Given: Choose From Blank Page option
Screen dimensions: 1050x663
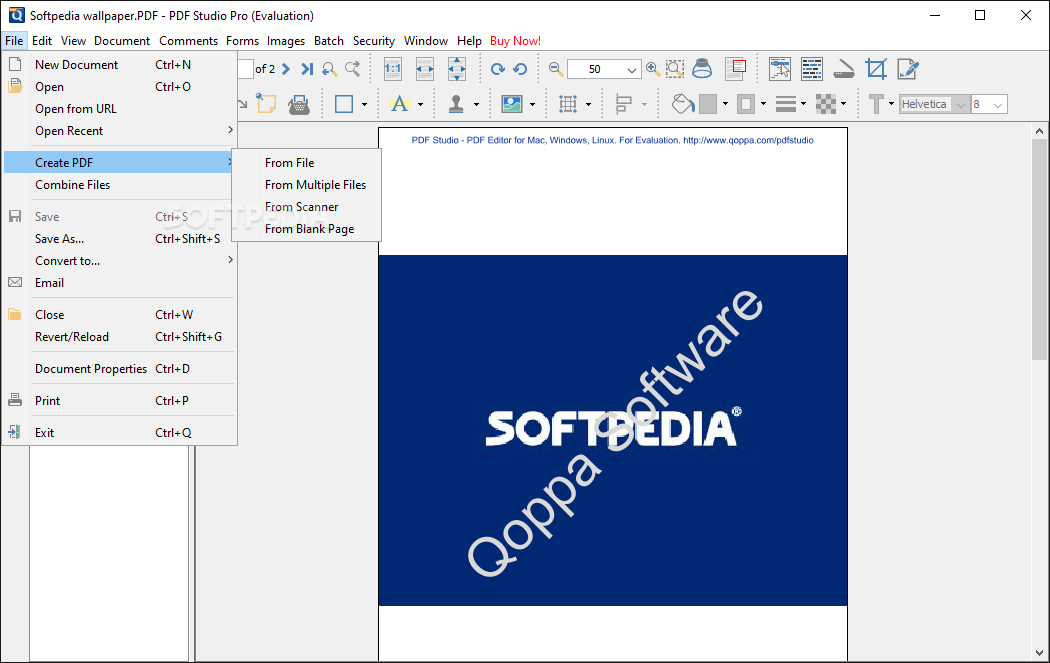Looking at the screenshot, I should coord(307,229).
